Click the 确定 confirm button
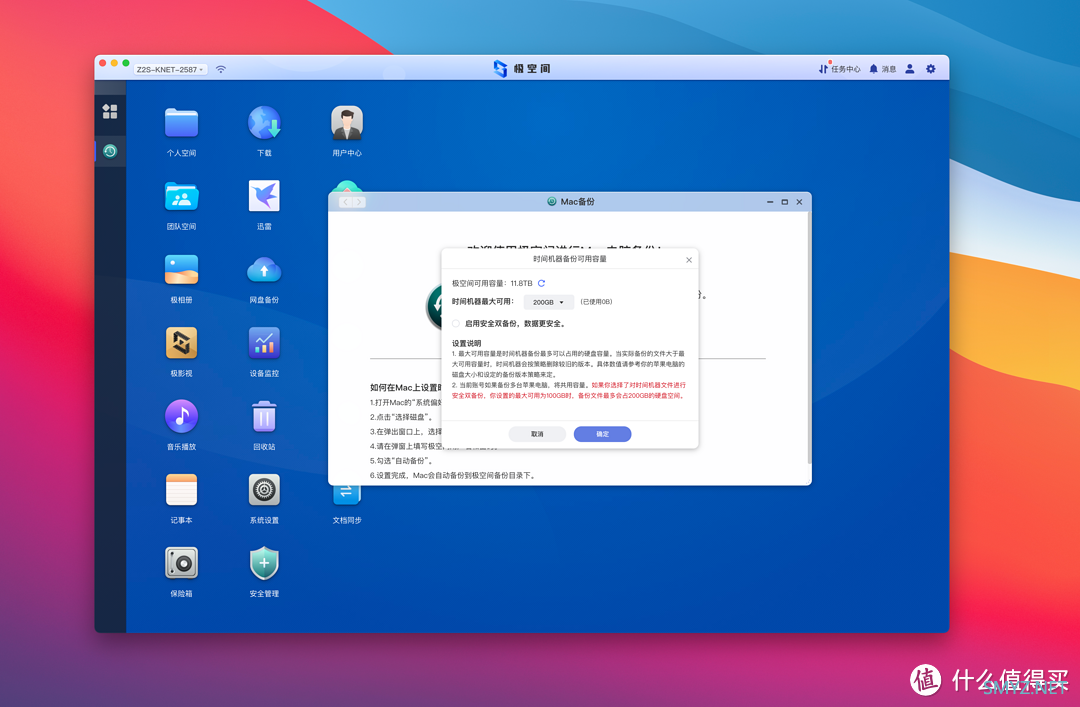Screen dimensions: 1080x707 click(603, 434)
